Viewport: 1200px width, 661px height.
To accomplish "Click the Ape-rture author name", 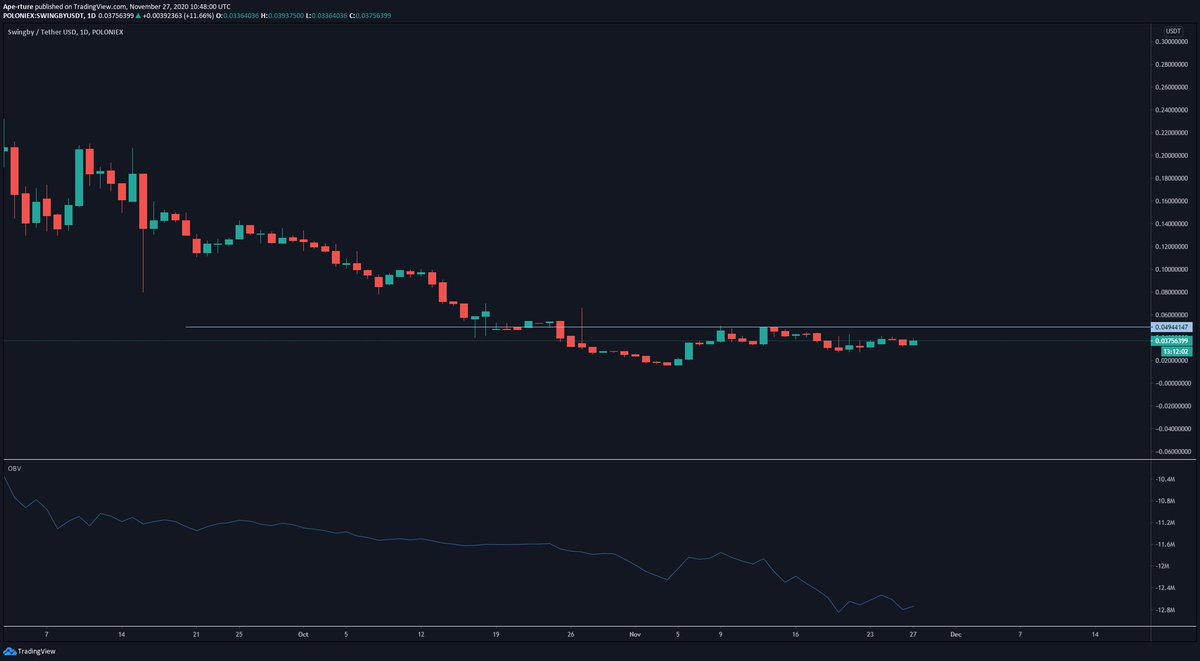I will click(20, 7).
